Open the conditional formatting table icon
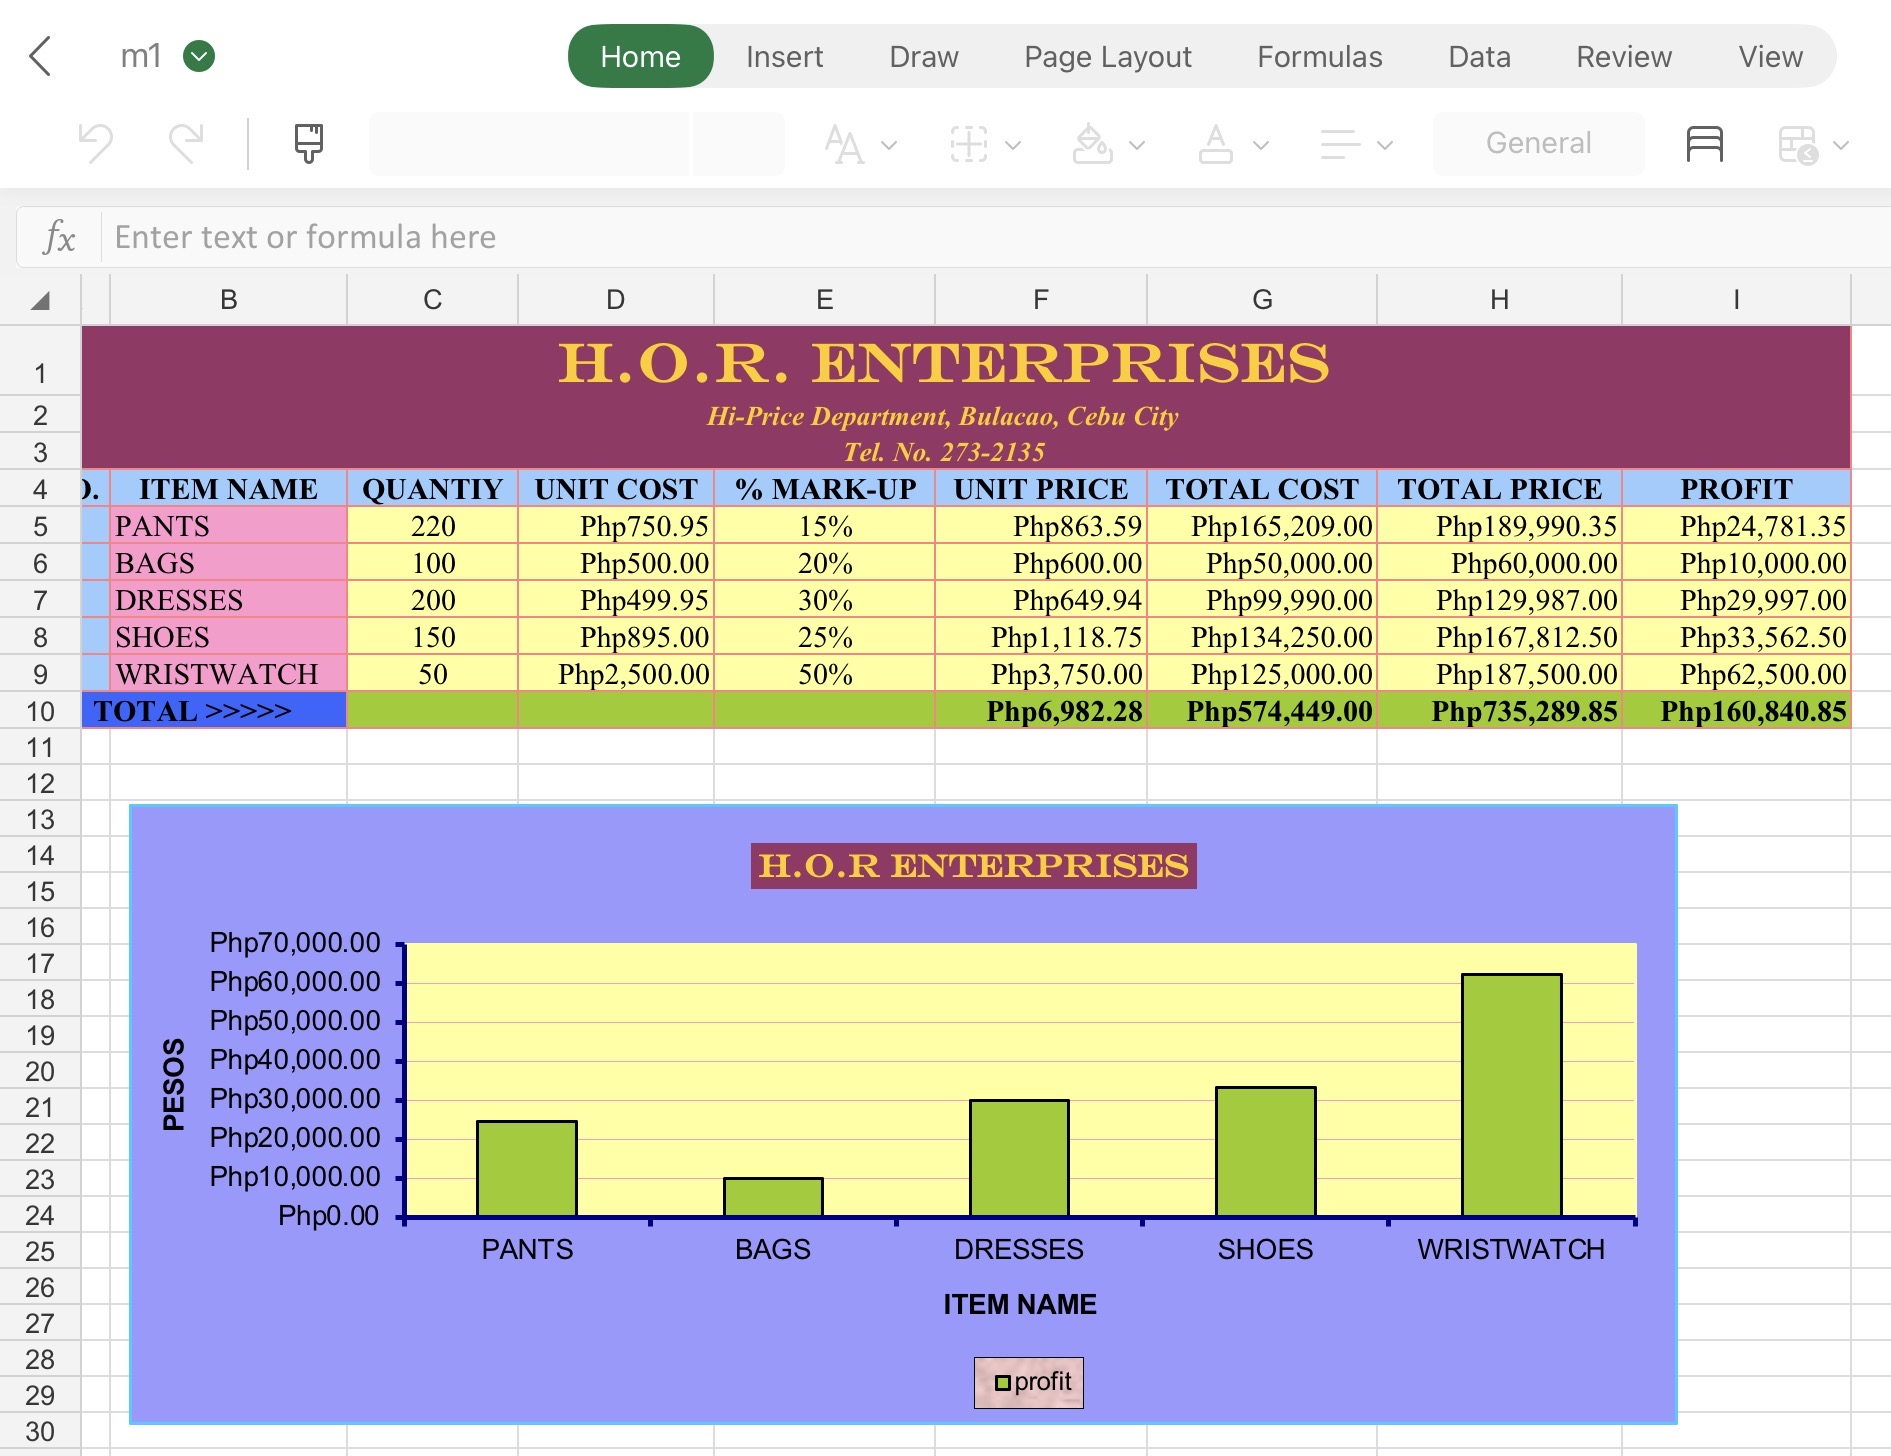Image resolution: width=1891 pixels, height=1456 pixels. (1798, 144)
